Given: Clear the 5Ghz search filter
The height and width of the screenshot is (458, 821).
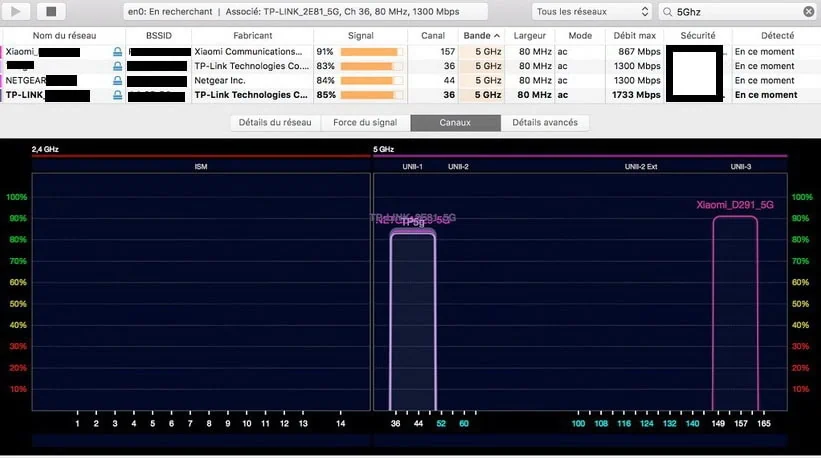Looking at the screenshot, I should tap(808, 11).
